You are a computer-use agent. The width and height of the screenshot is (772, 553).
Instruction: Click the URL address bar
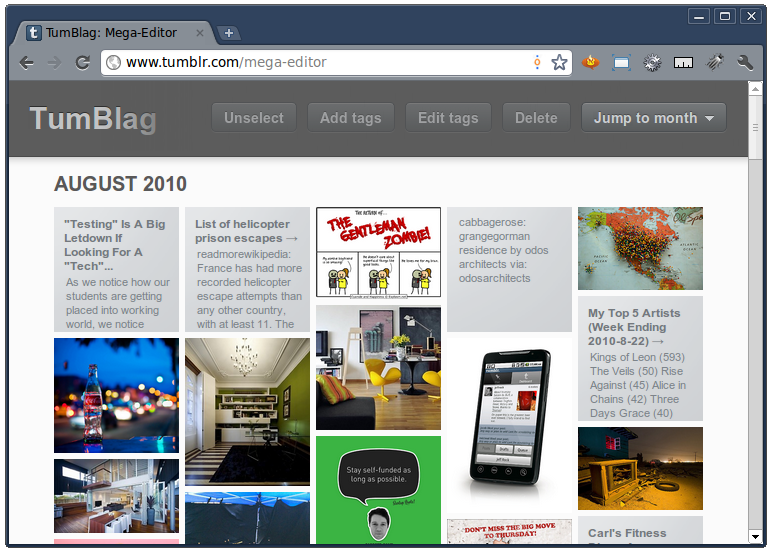pos(320,62)
